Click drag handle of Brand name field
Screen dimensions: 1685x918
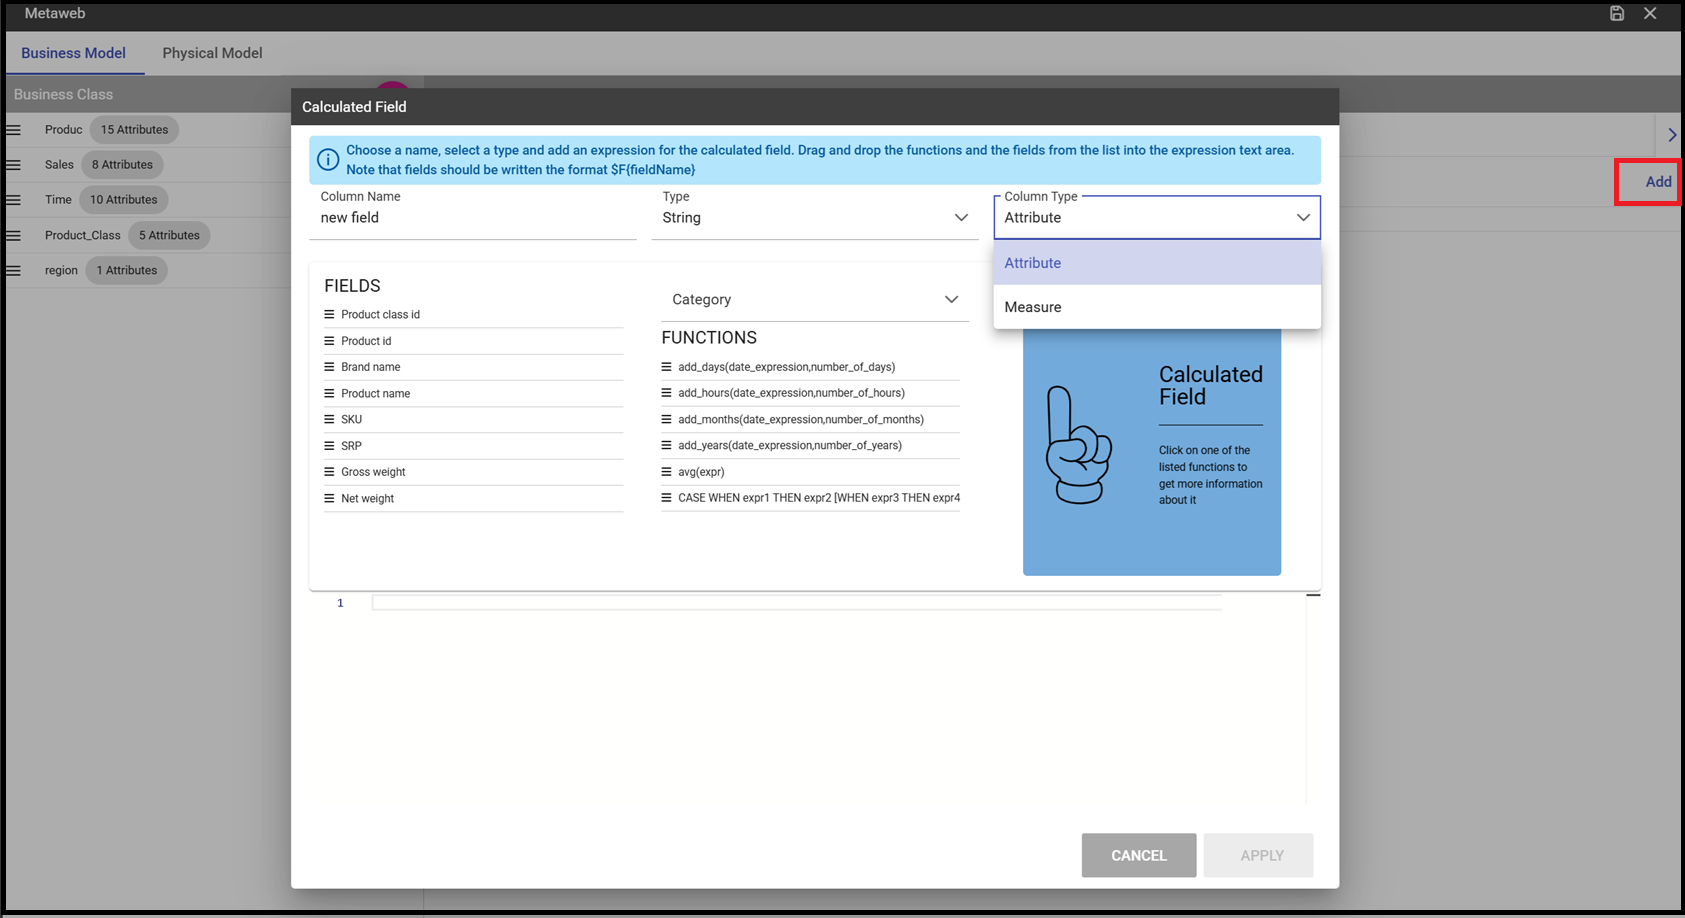(x=329, y=367)
